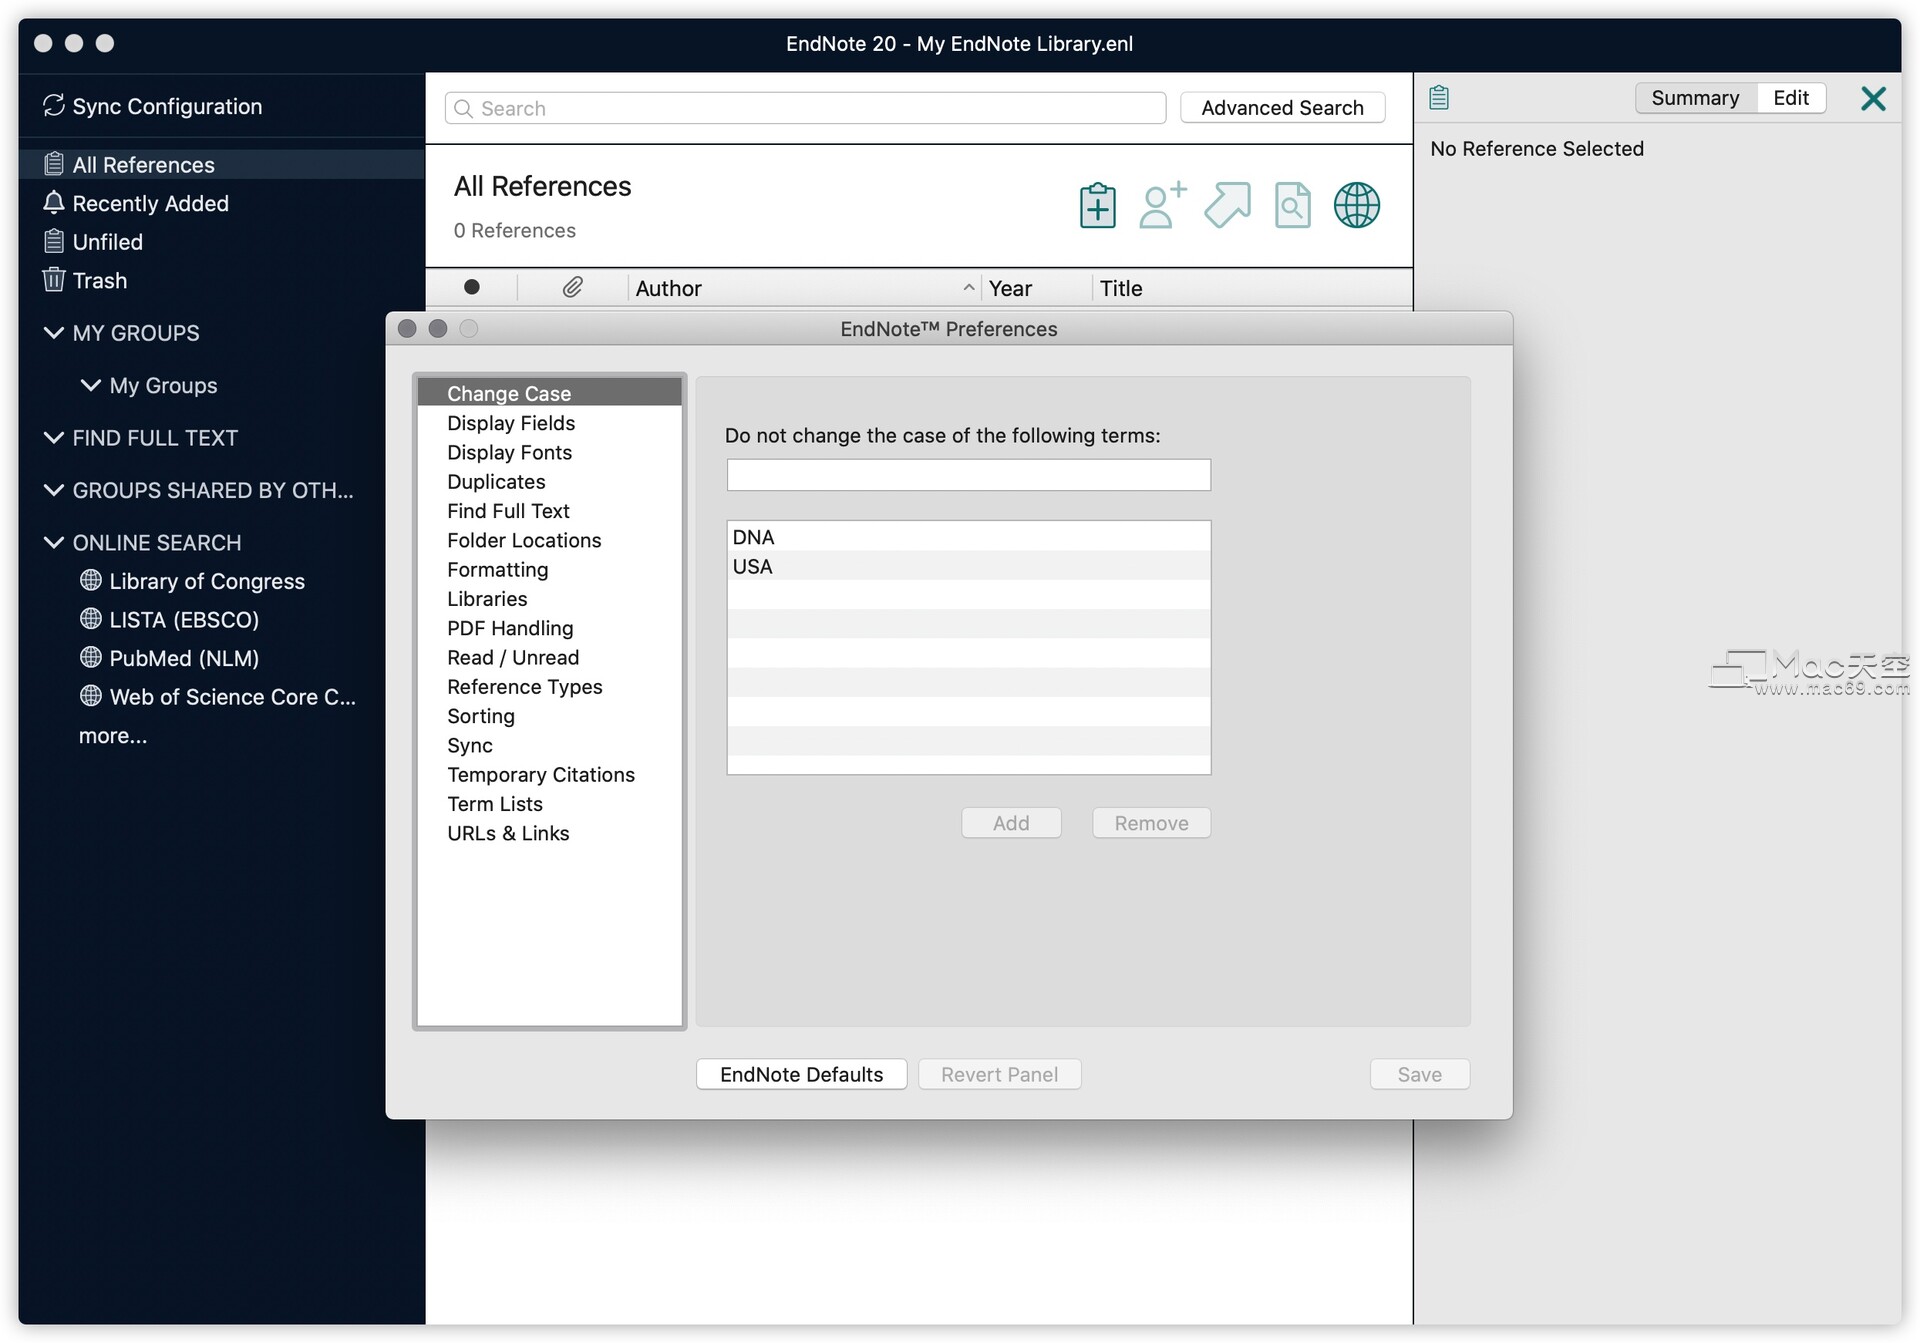Collapse the ONLINE SEARCH section
Image resolution: width=1920 pixels, height=1343 pixels.
coord(52,542)
